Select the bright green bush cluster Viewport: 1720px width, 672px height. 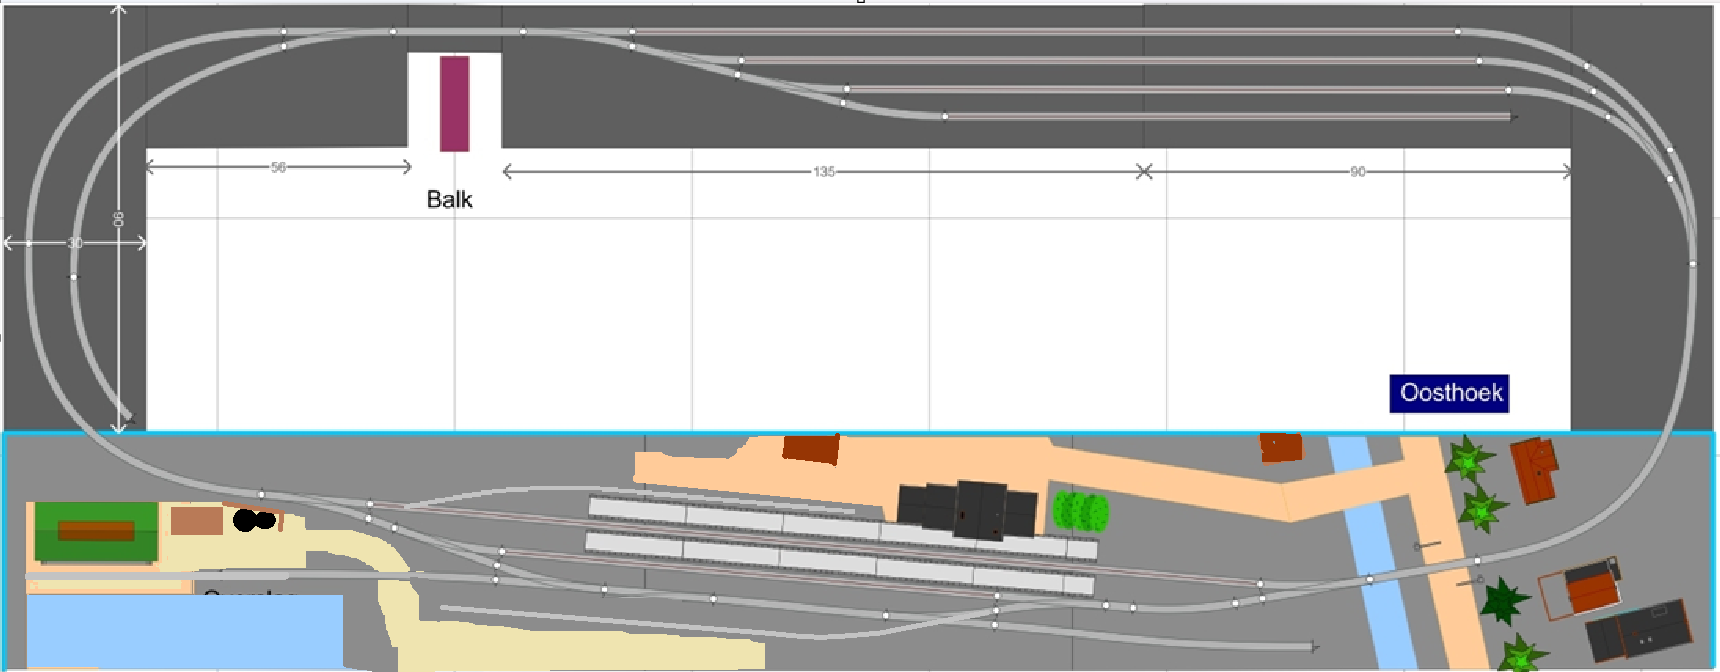pos(1080,511)
